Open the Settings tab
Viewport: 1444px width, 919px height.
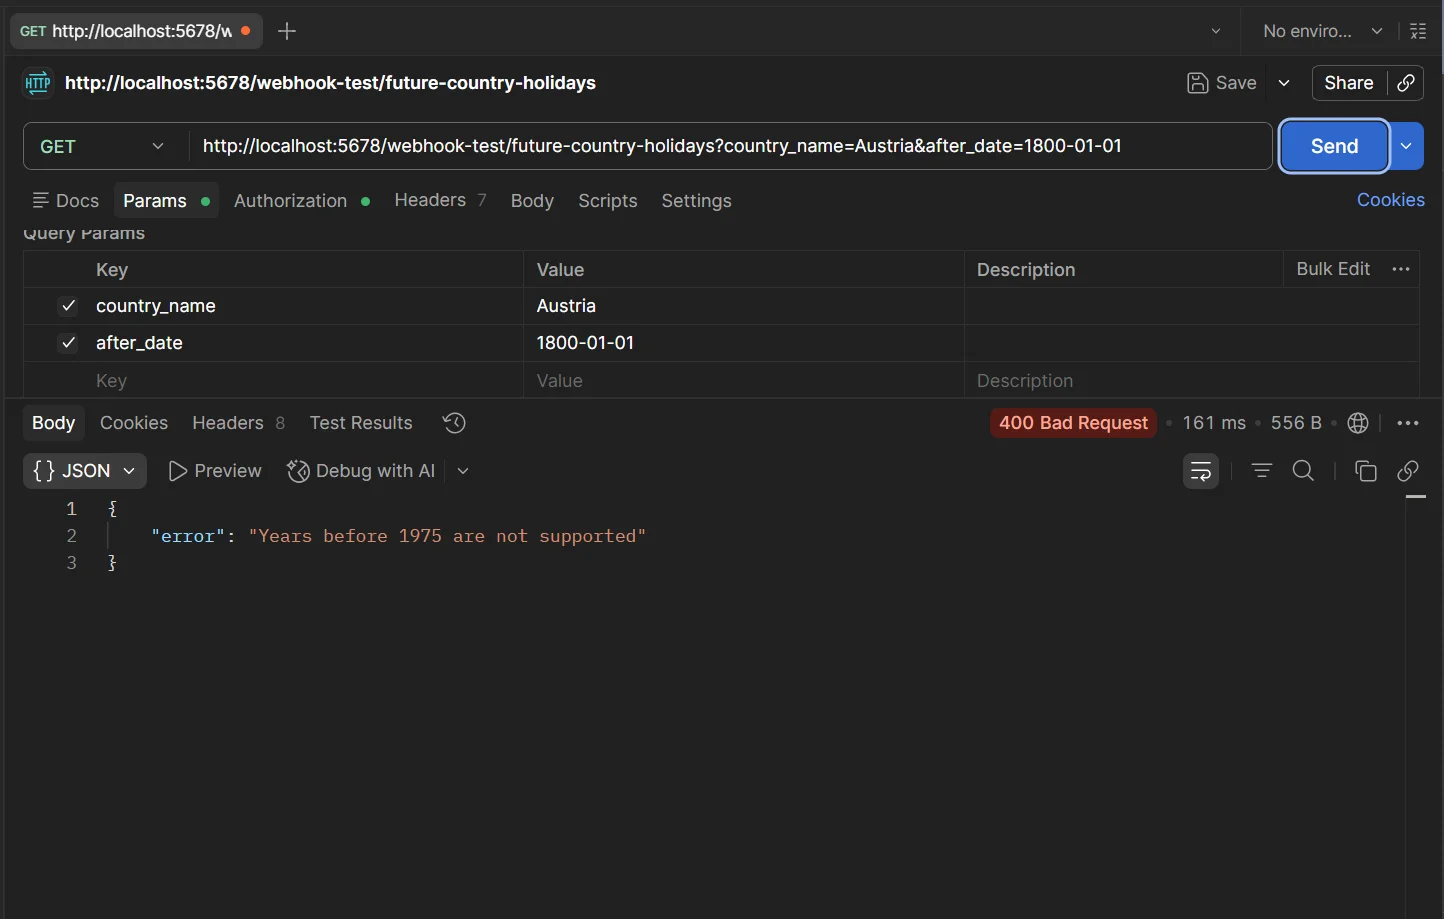696,201
